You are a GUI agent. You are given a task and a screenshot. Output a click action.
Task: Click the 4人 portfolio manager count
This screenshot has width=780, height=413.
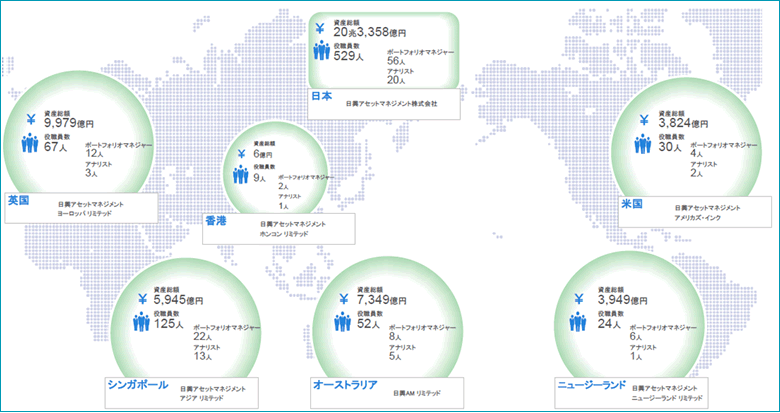click(x=696, y=153)
